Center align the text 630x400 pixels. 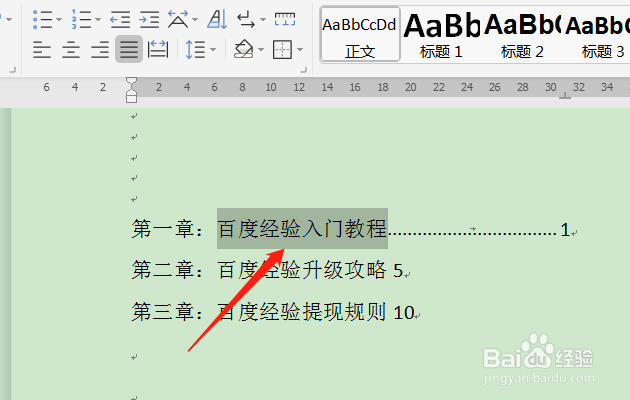click(71, 49)
